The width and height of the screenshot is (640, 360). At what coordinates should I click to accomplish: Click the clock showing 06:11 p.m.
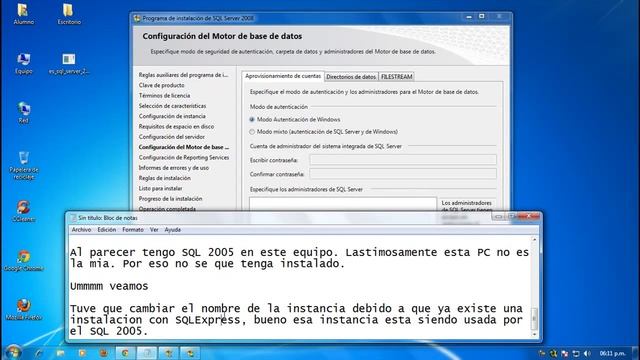[613, 353]
